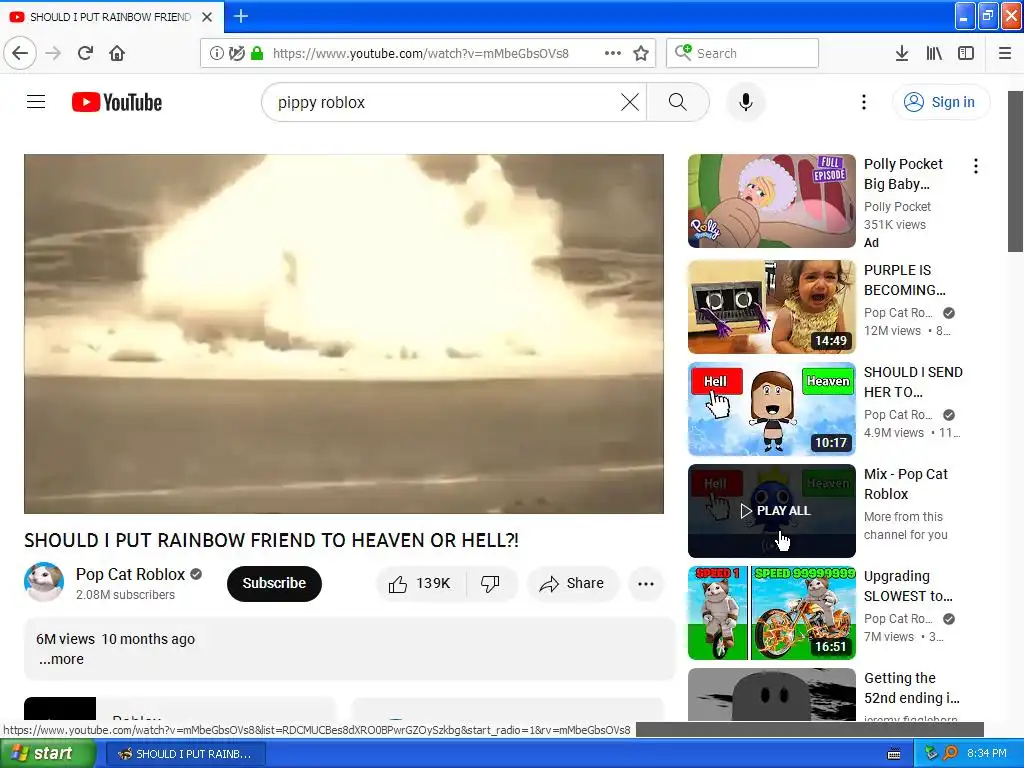
Task: Open the Pop Cat Roblox channel name link
Action: [x=131, y=574]
